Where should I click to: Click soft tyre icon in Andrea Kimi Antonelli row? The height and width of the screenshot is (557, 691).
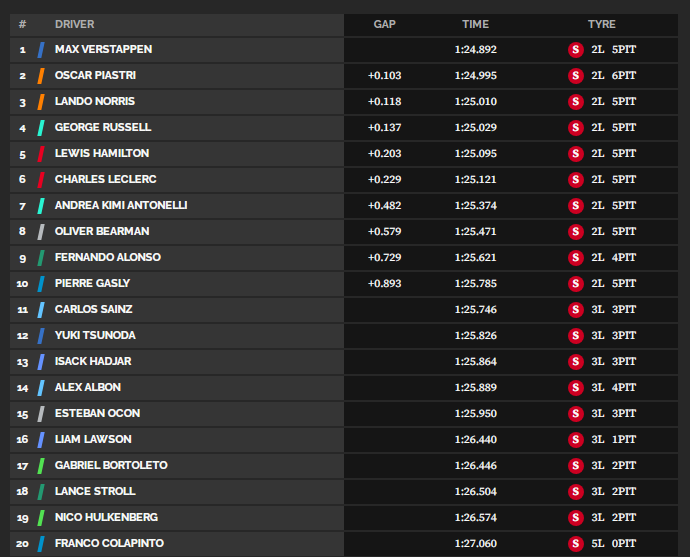(x=576, y=206)
